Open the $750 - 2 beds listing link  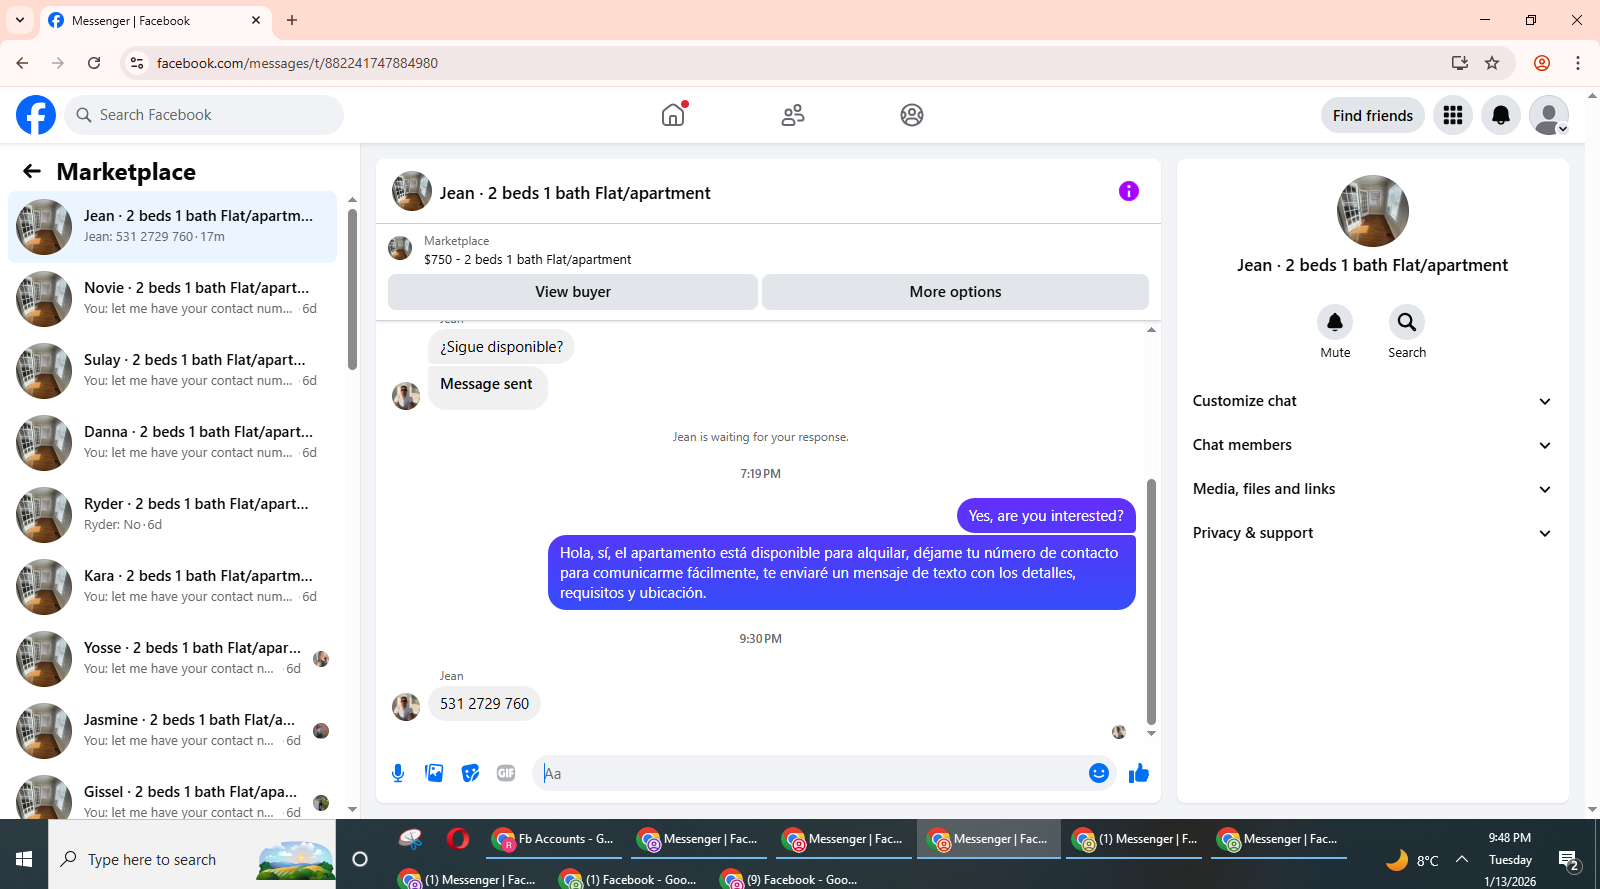527,259
